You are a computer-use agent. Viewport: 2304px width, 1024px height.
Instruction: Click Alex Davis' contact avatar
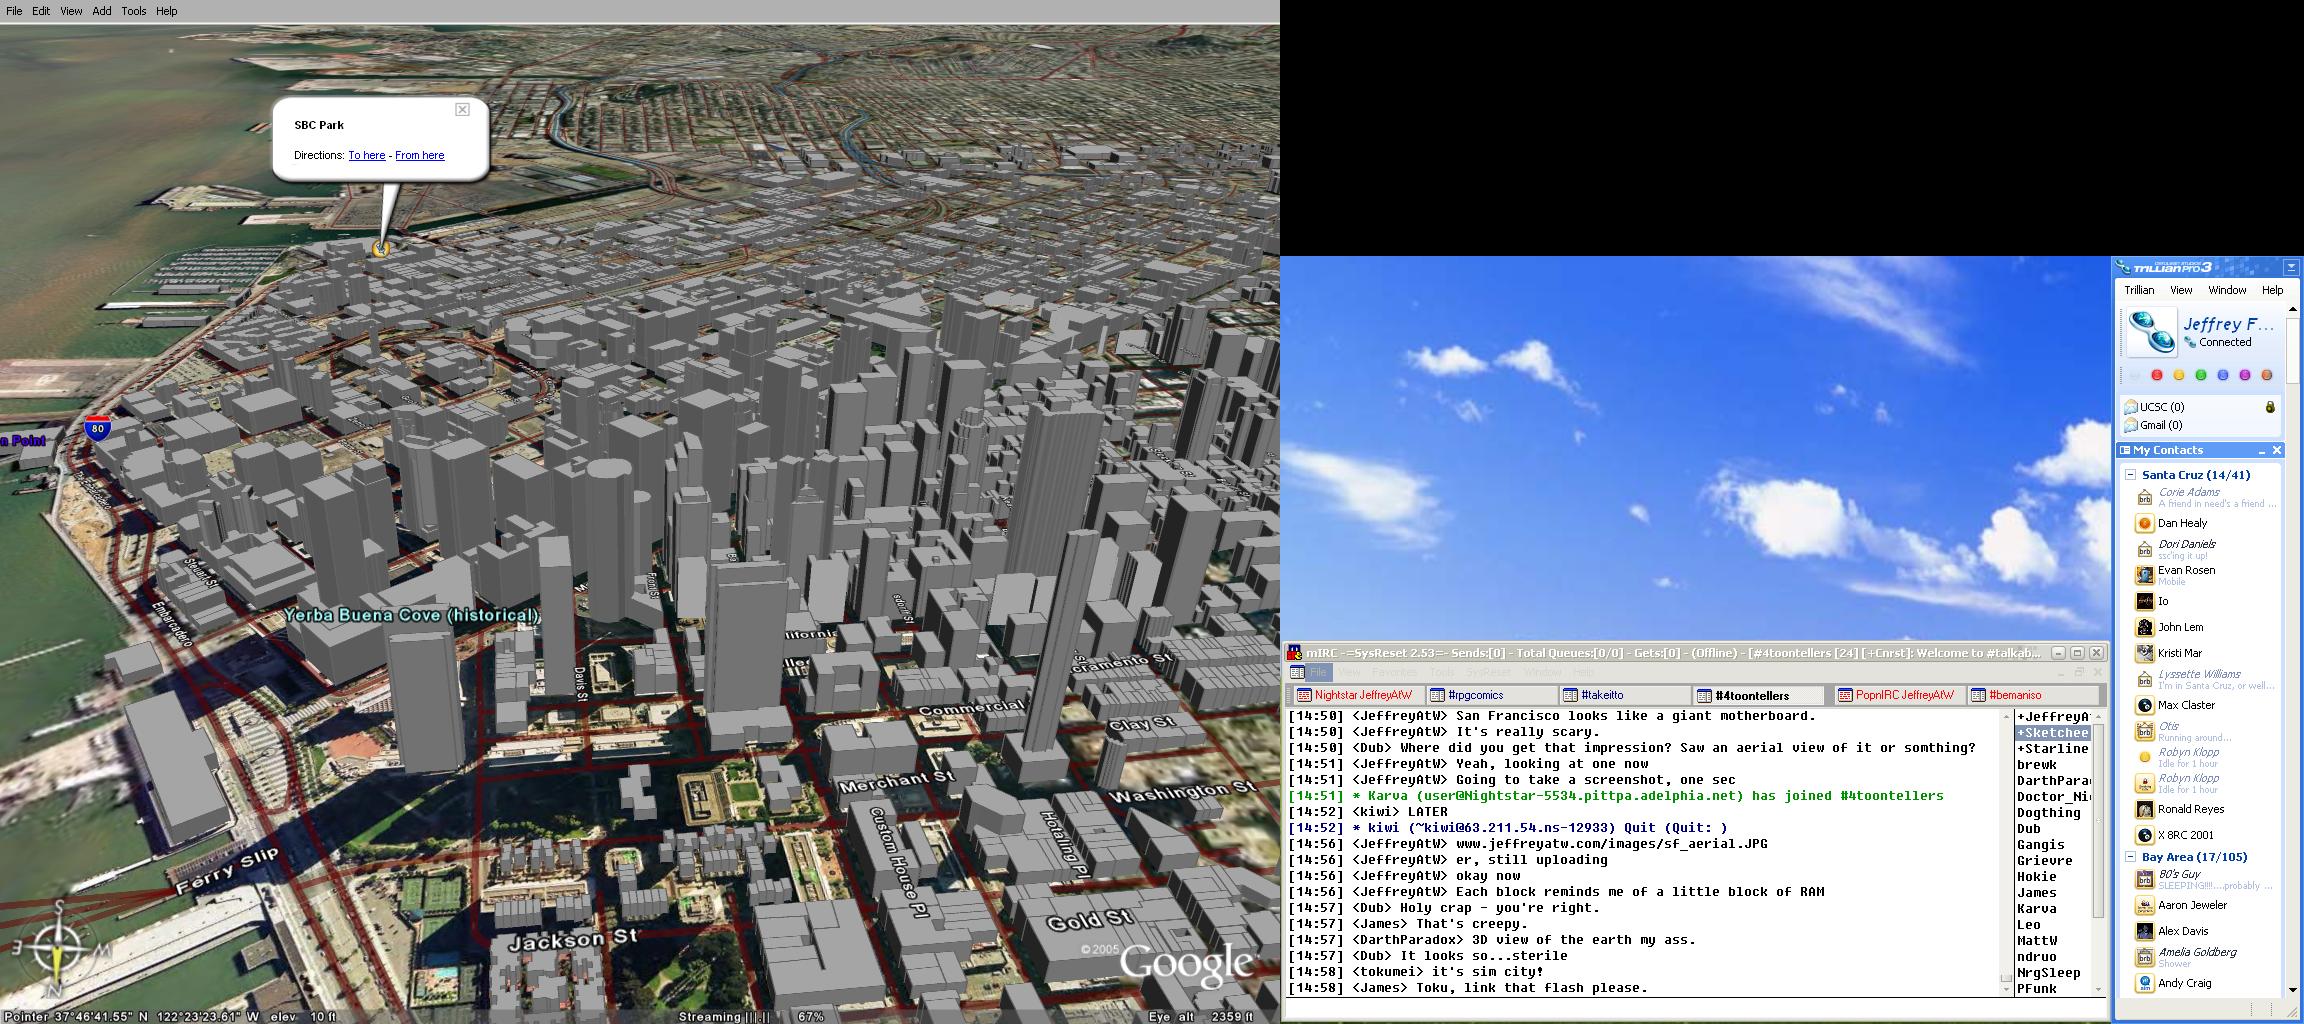coord(2144,931)
